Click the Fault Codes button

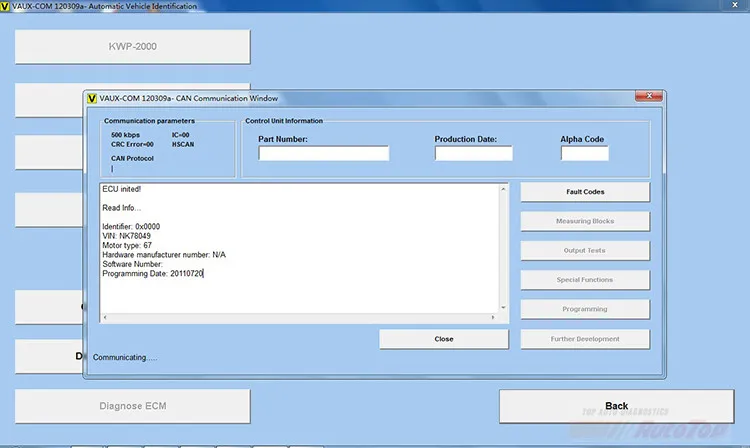point(585,192)
